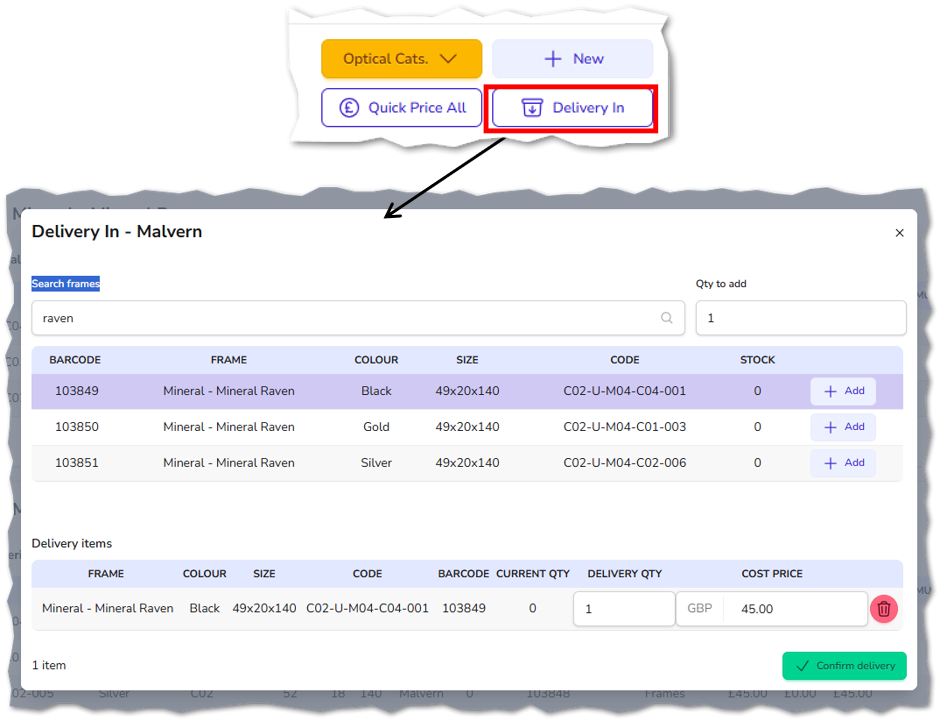Click the STOCK column header
Screen dimensions: 940x721
(x=757, y=360)
